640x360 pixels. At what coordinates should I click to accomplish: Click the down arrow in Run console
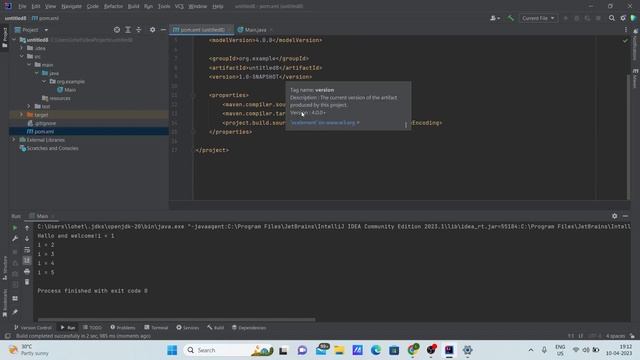pos(27,238)
